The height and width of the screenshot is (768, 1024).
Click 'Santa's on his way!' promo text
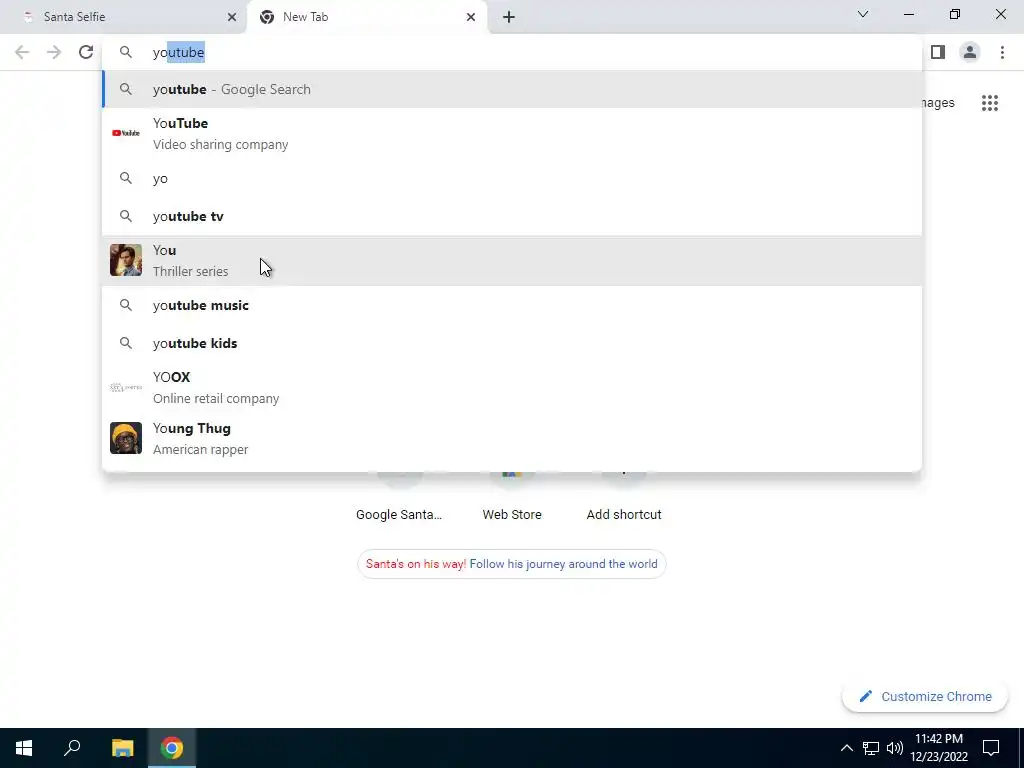coord(416,564)
